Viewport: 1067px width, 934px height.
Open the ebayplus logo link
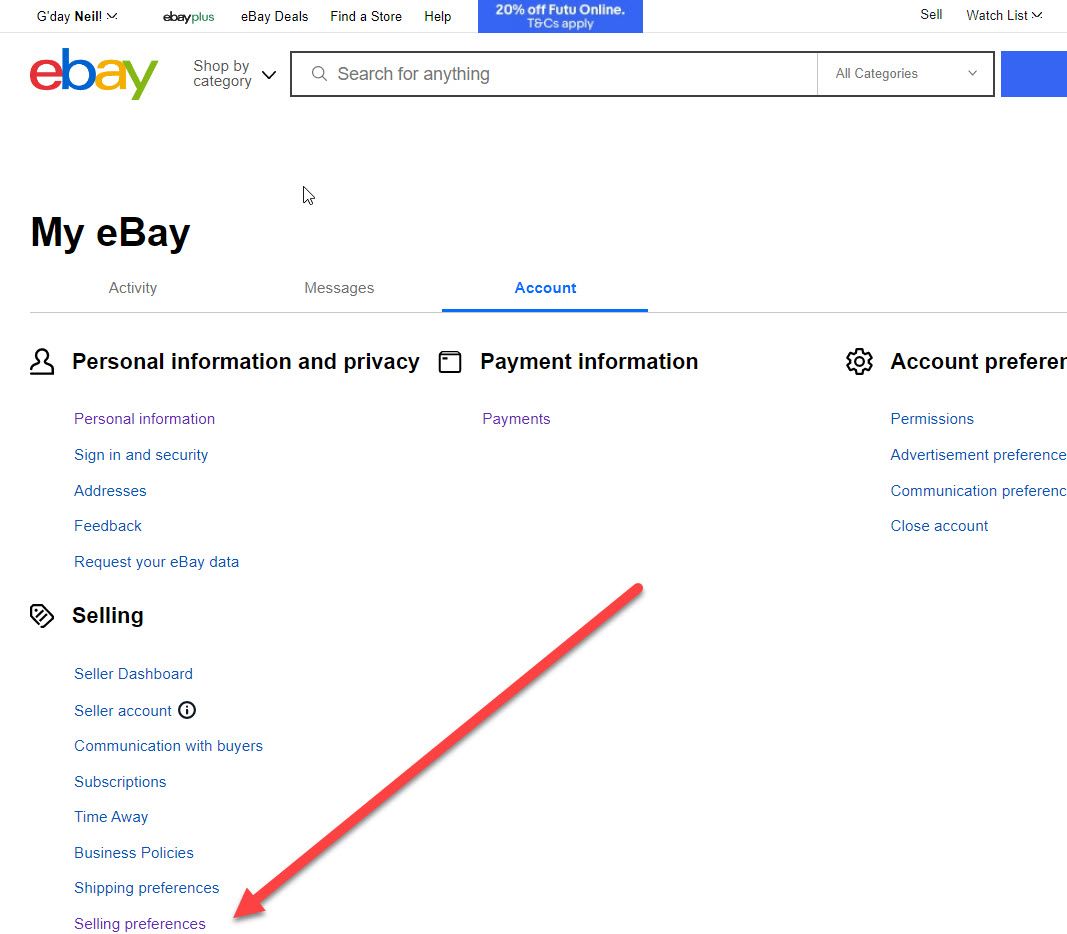click(x=188, y=17)
